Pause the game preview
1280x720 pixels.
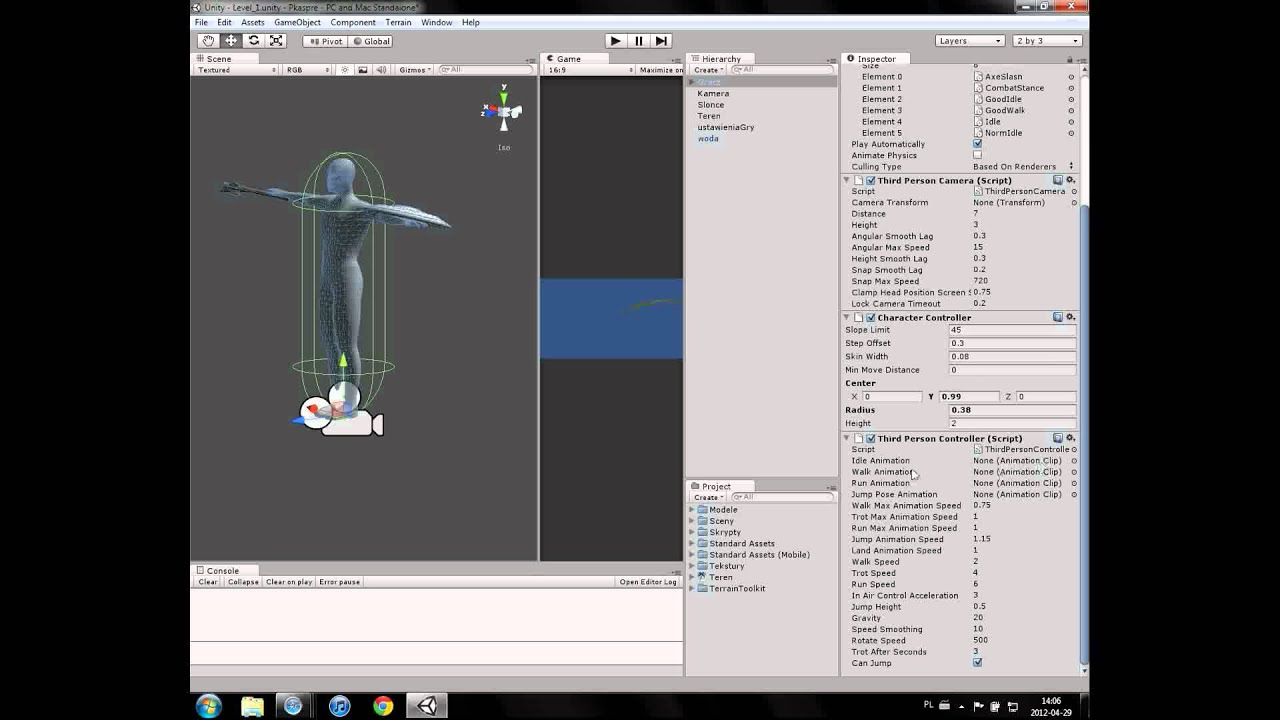pyautogui.click(x=638, y=41)
